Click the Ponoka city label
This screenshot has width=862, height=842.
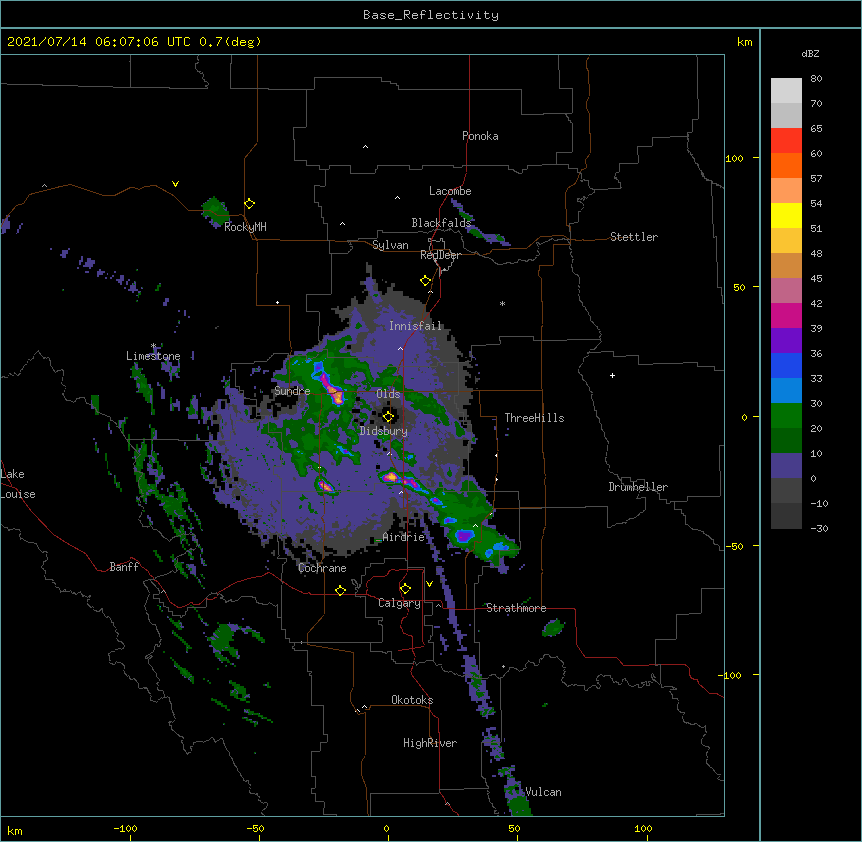click(480, 136)
